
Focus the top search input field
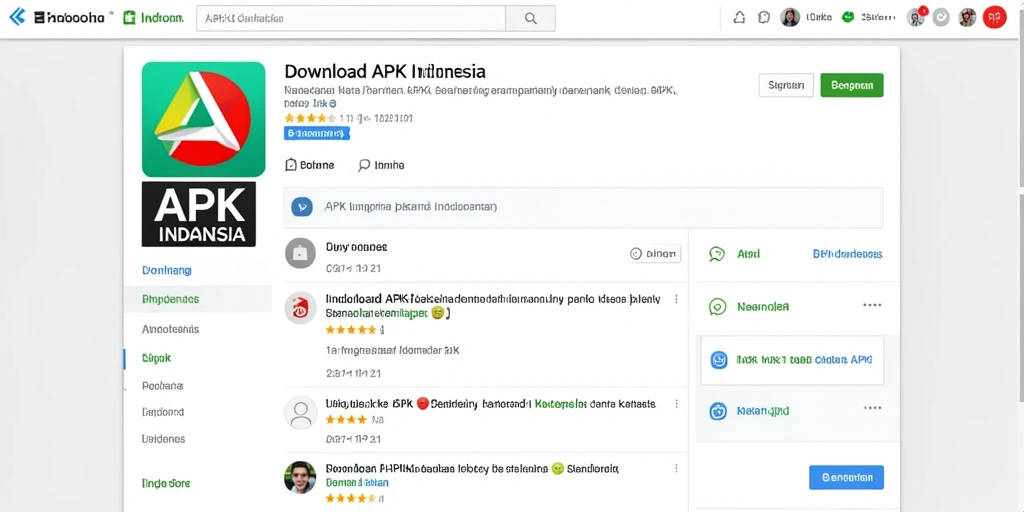click(x=351, y=18)
